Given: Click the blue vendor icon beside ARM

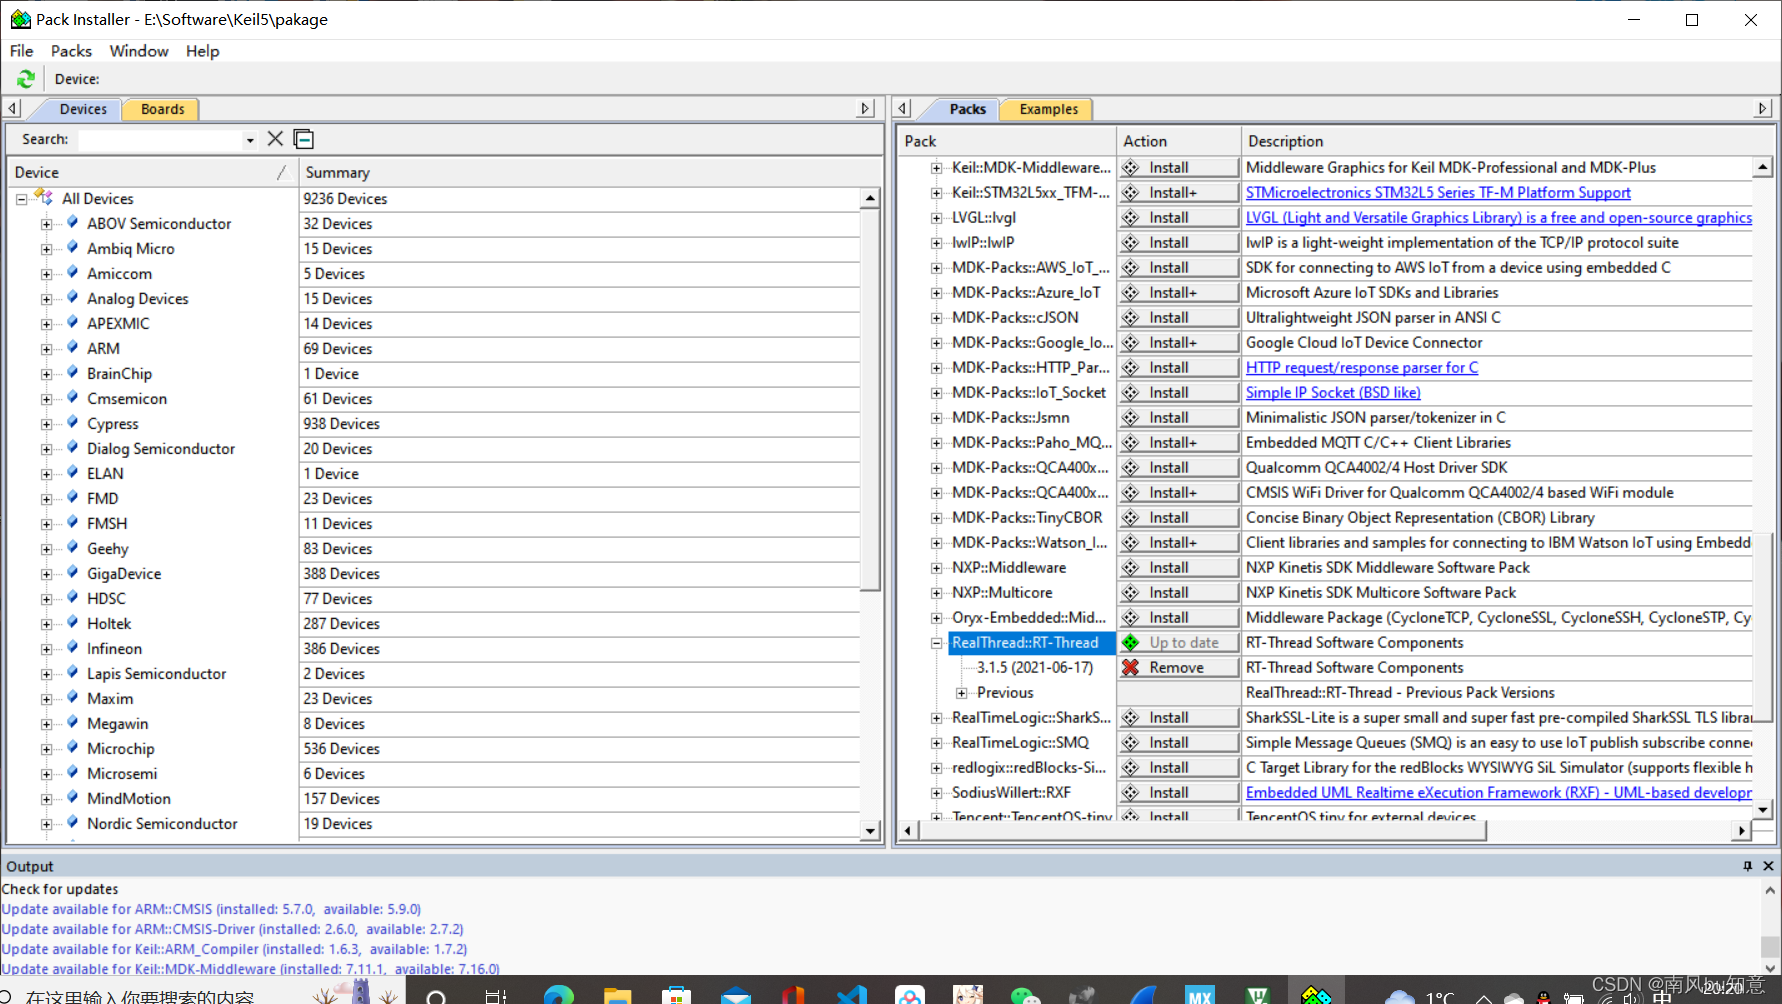Looking at the screenshot, I should [73, 348].
